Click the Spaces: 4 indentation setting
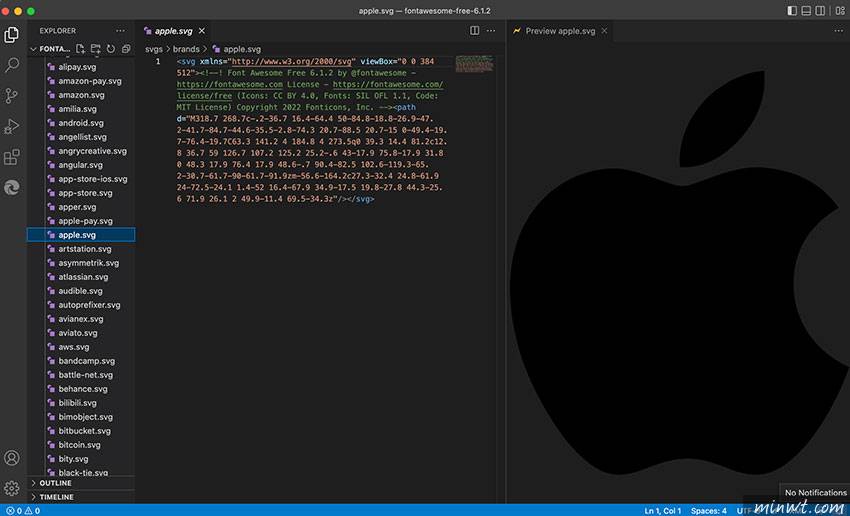 (x=708, y=510)
